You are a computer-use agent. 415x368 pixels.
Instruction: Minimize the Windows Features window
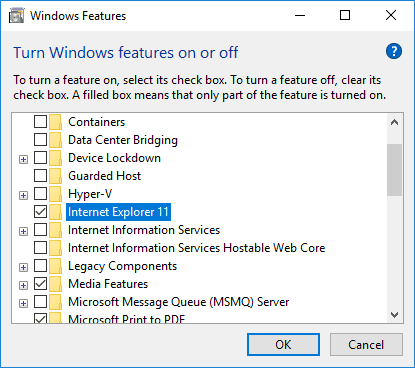click(300, 15)
